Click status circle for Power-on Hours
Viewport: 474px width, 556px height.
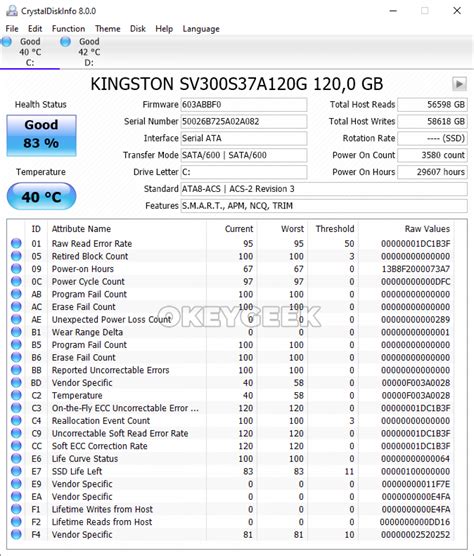[16, 269]
